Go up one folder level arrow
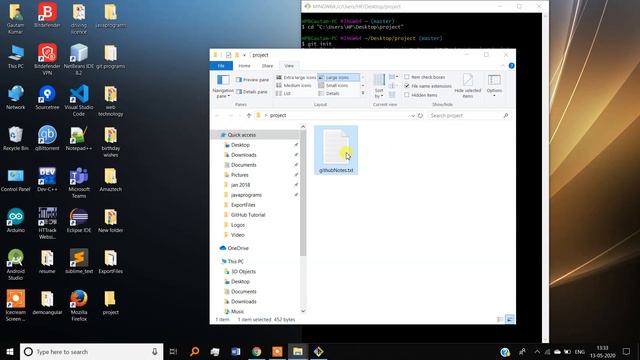Viewport: 640px width, 360px height. point(249,116)
